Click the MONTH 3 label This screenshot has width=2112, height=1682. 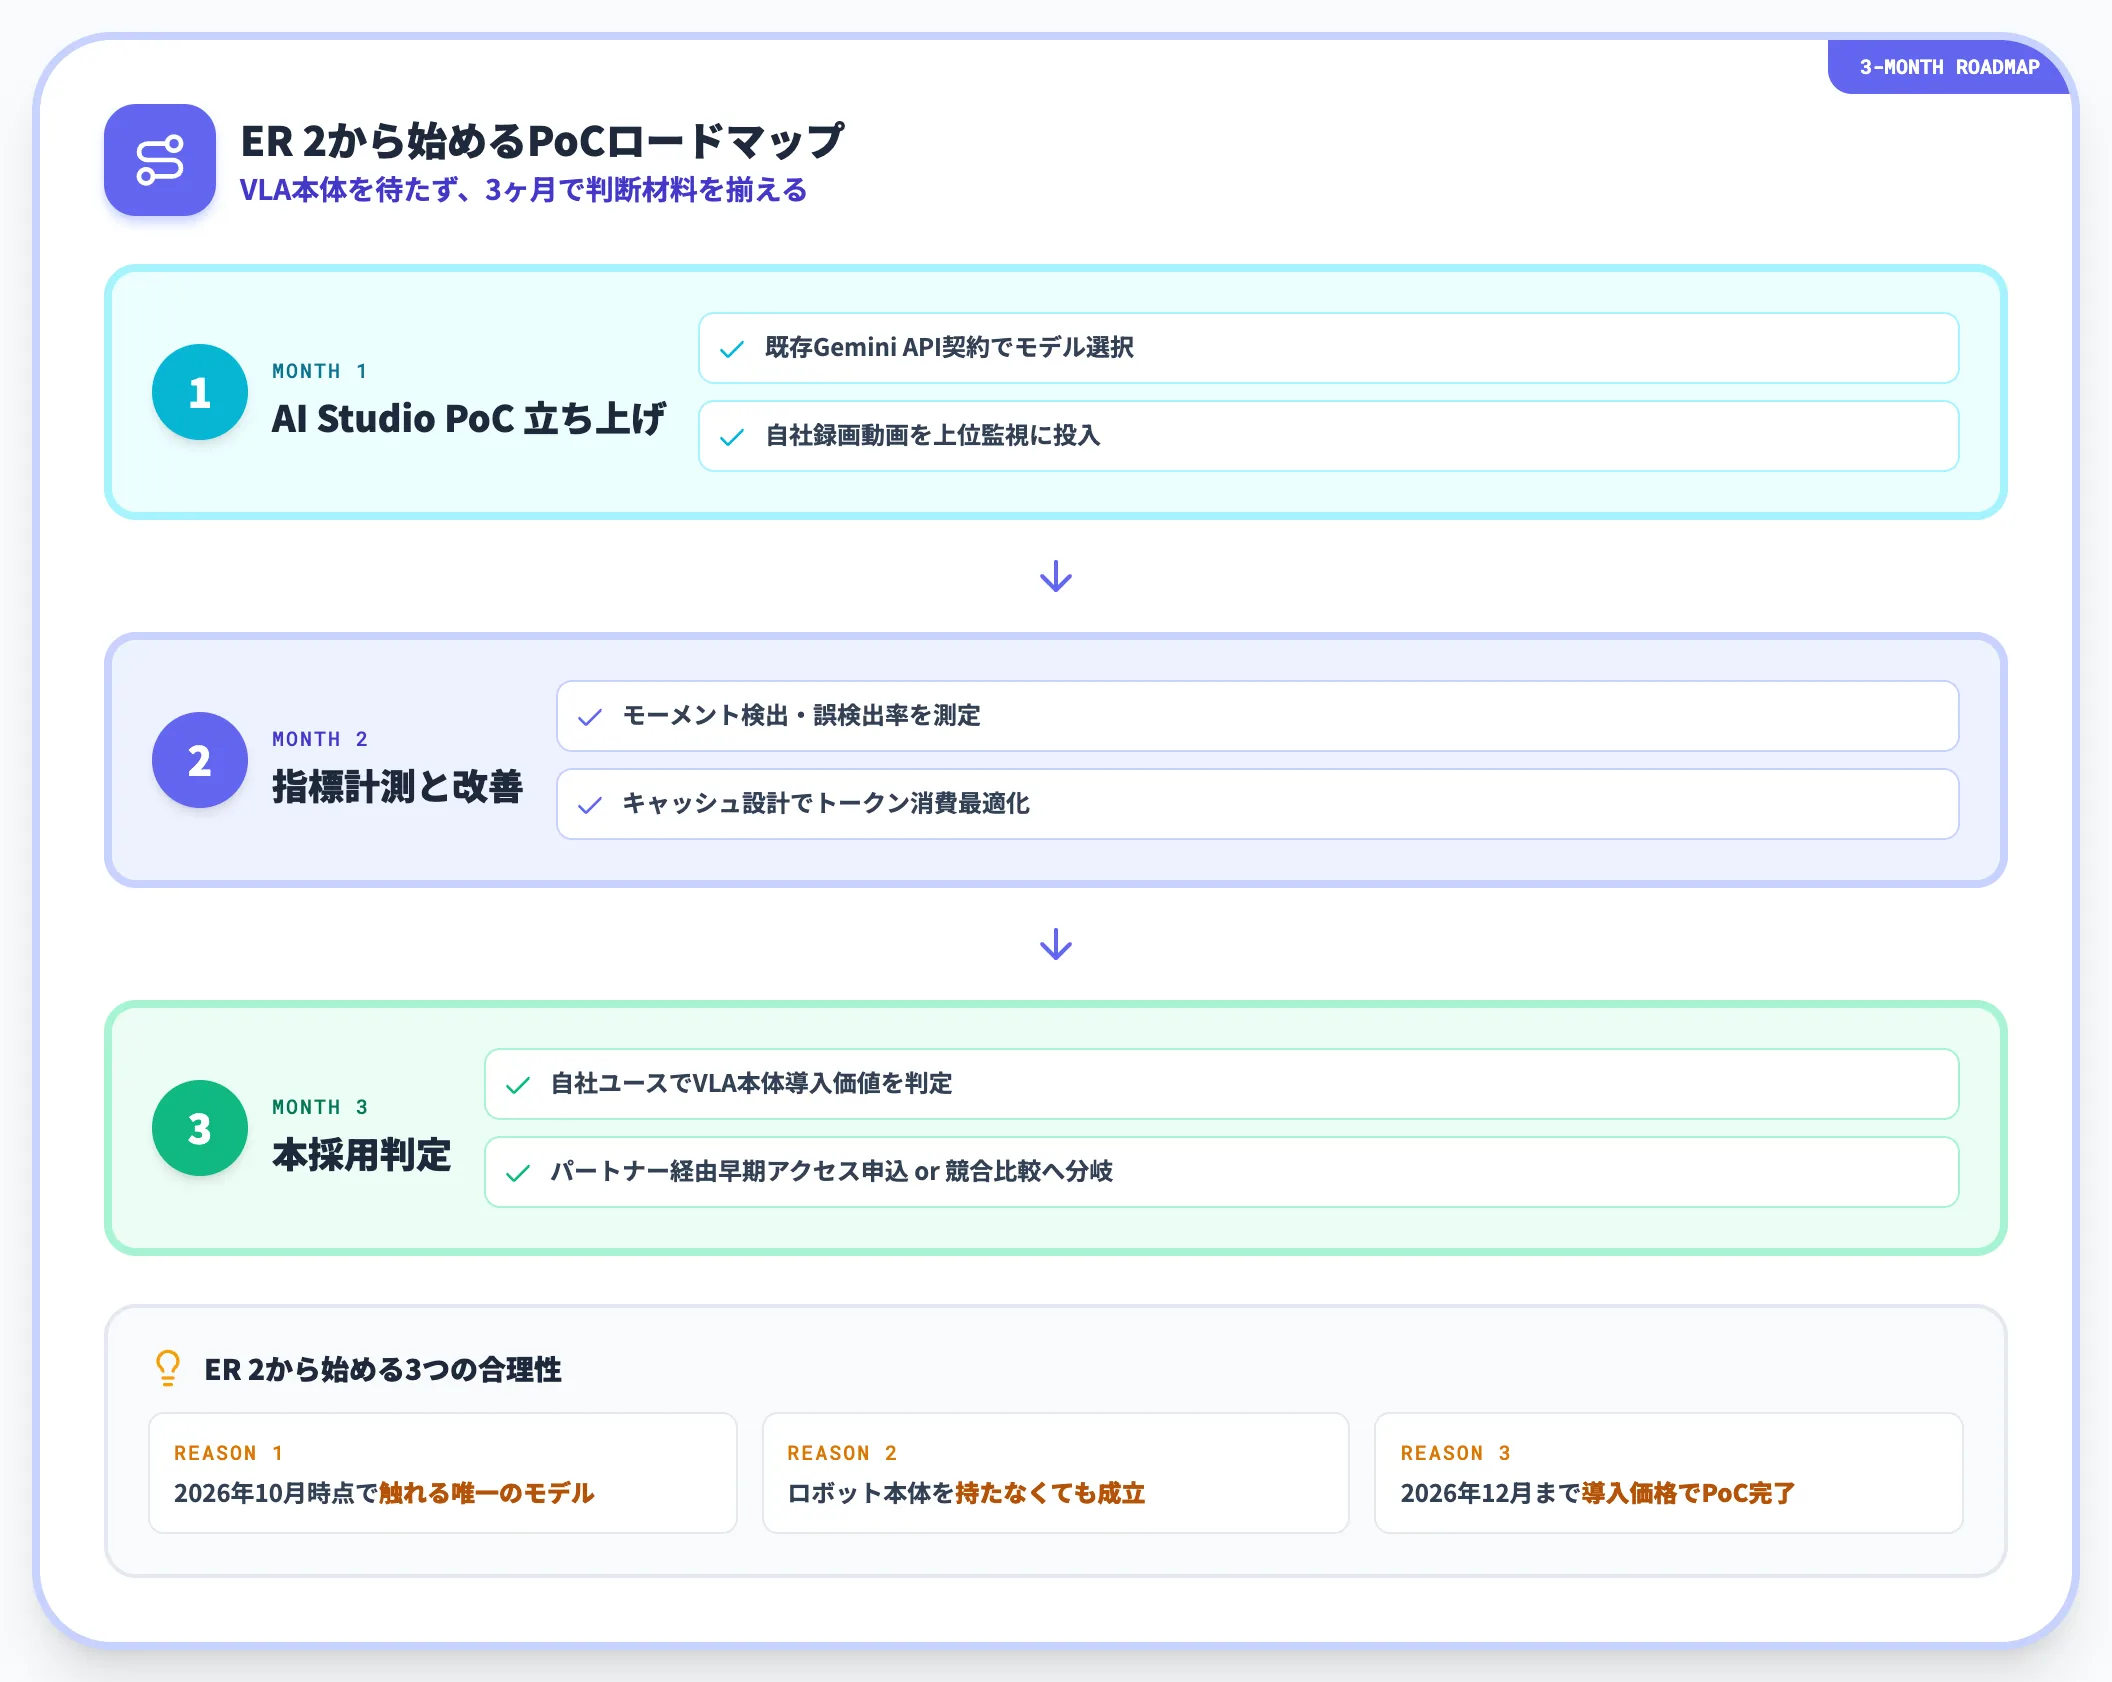tap(320, 1107)
